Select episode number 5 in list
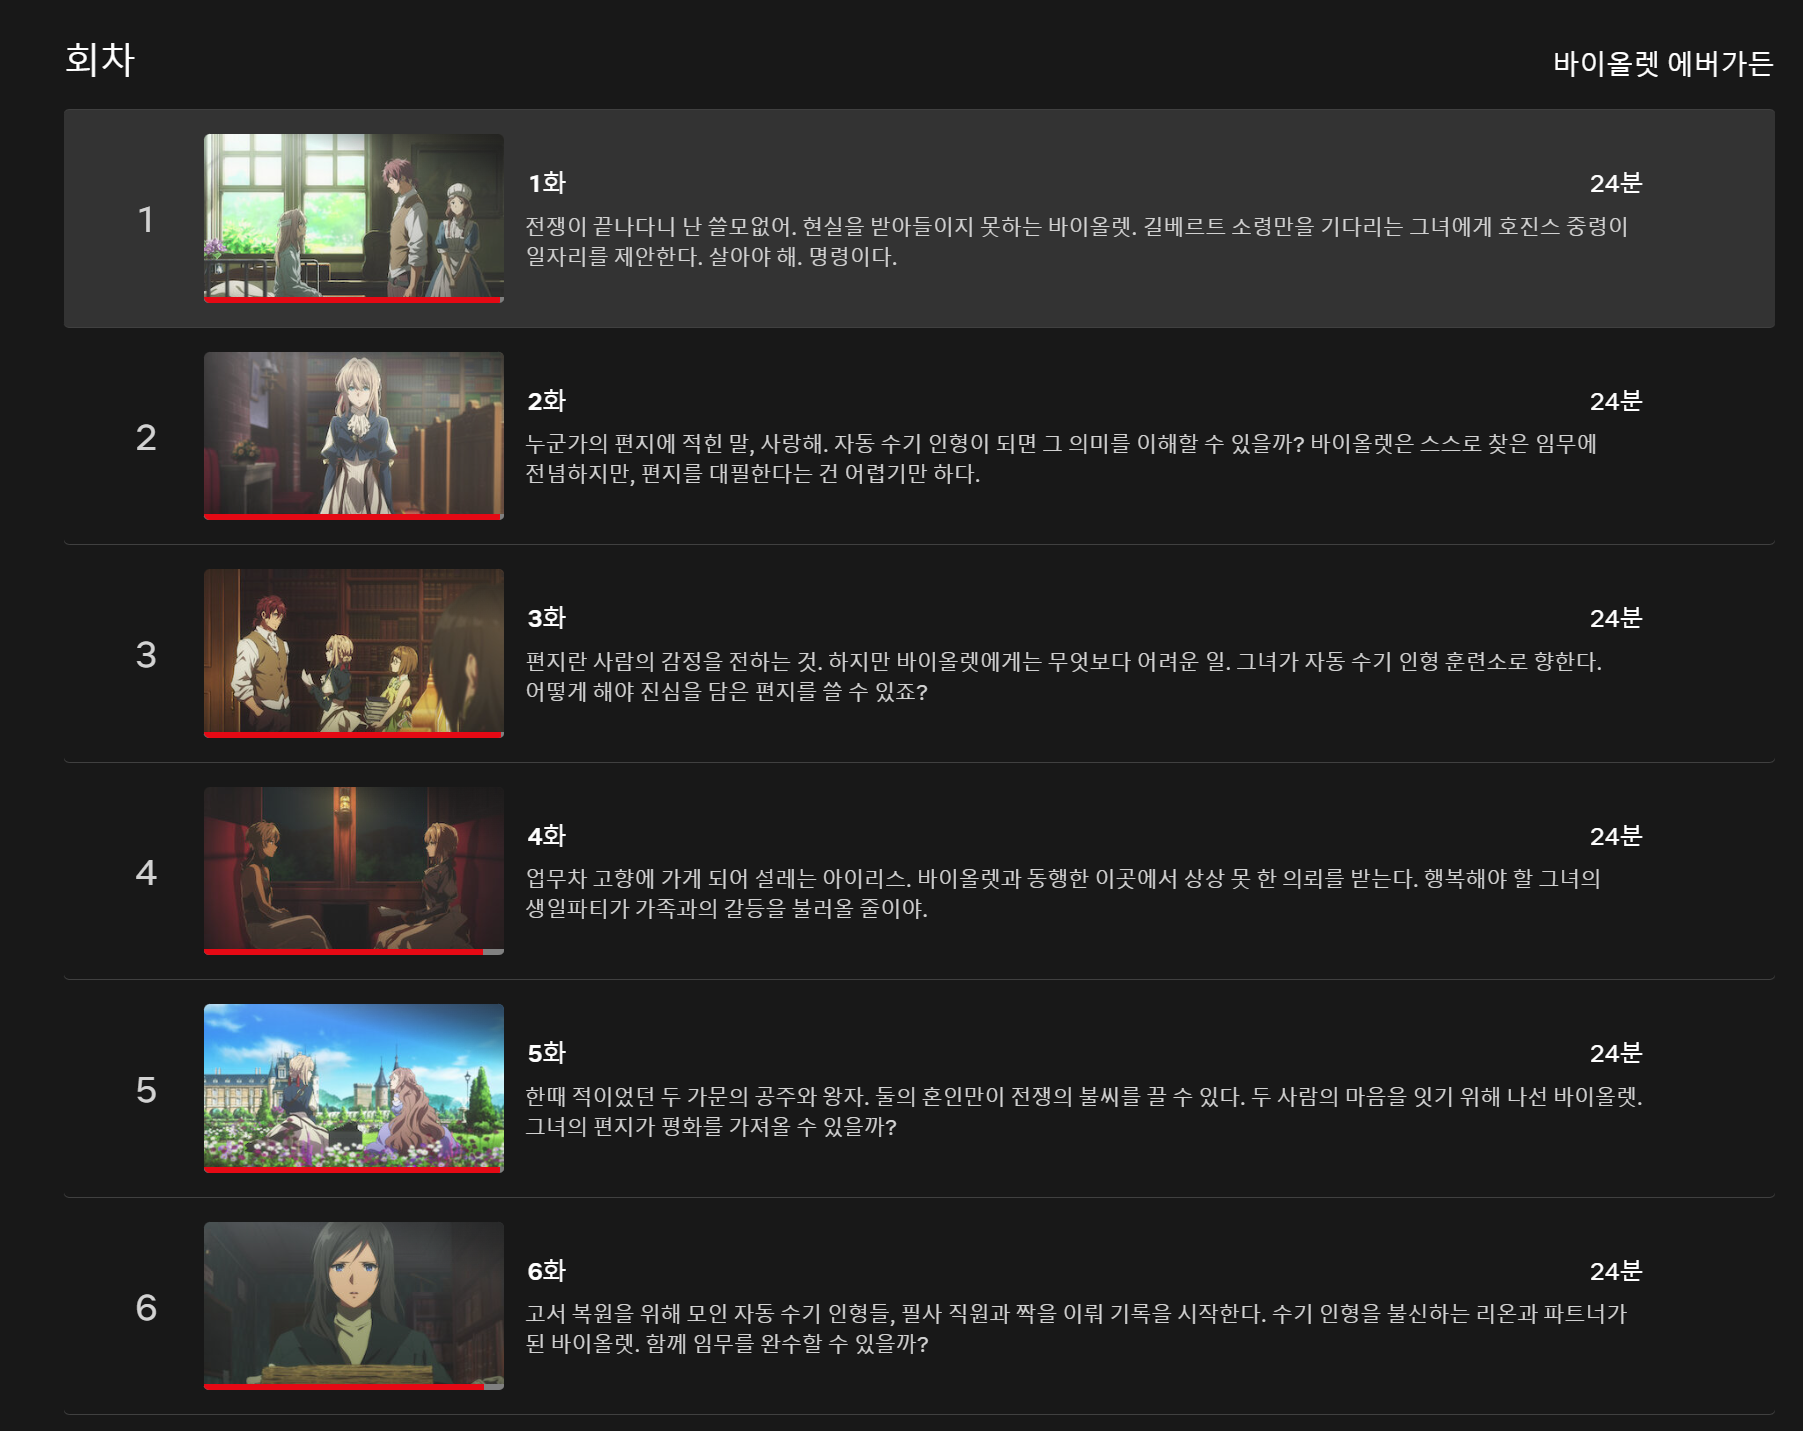1803x1431 pixels. click(146, 1089)
